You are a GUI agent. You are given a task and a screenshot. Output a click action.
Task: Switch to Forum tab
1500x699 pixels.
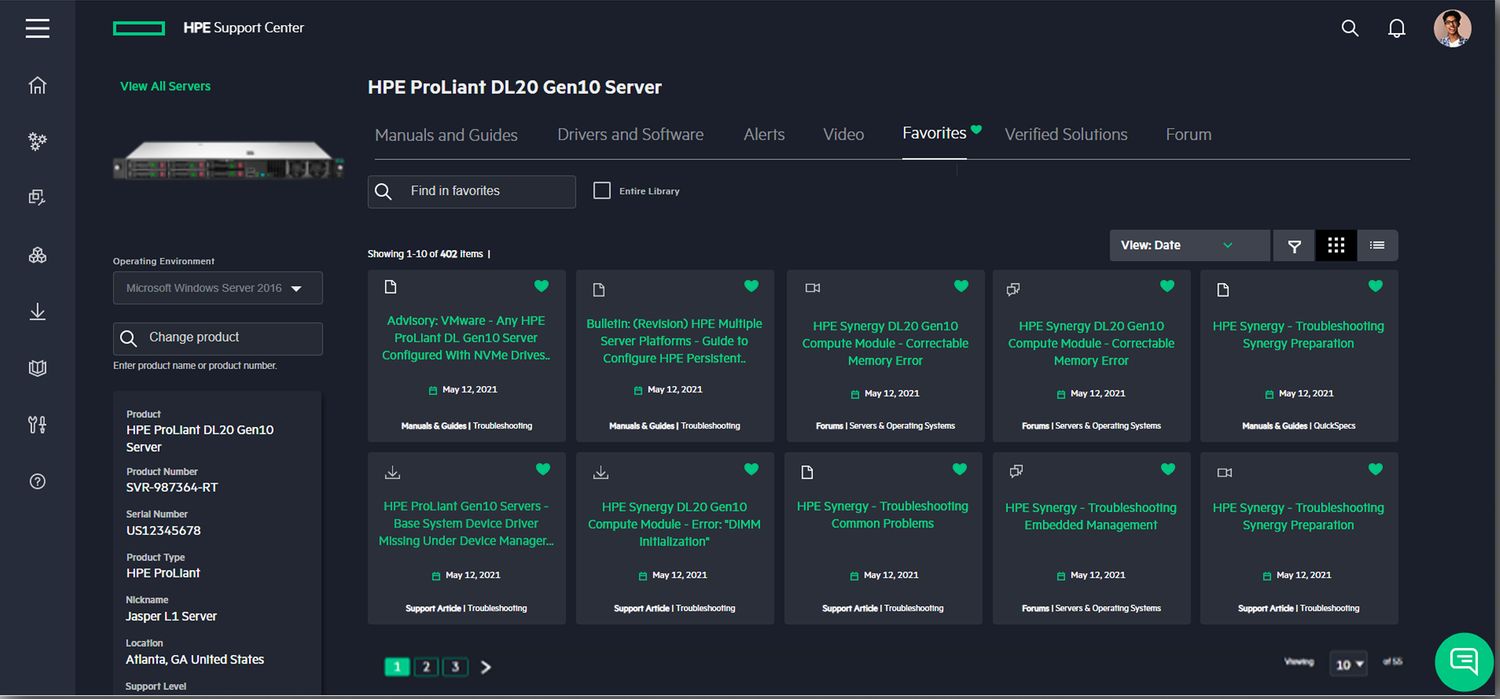click(1188, 135)
